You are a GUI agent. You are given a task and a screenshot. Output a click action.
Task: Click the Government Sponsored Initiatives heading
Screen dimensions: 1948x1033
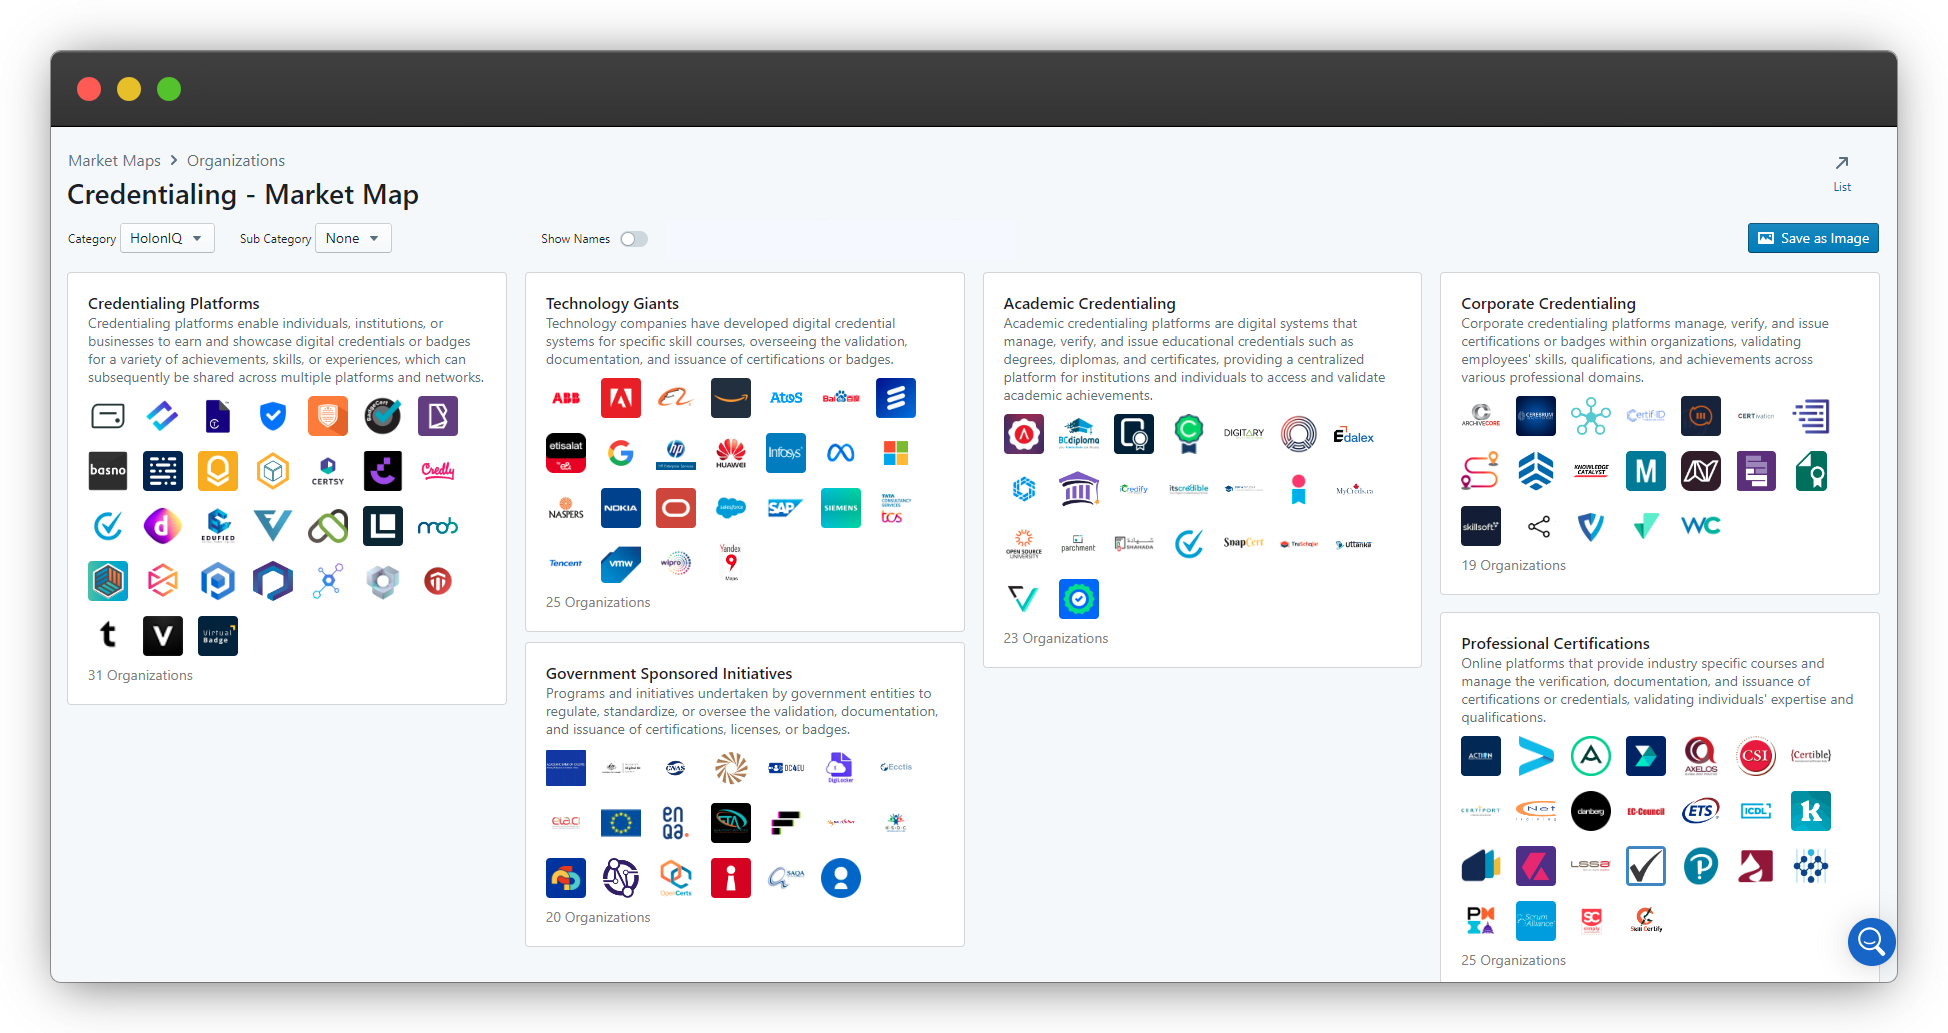click(x=669, y=673)
